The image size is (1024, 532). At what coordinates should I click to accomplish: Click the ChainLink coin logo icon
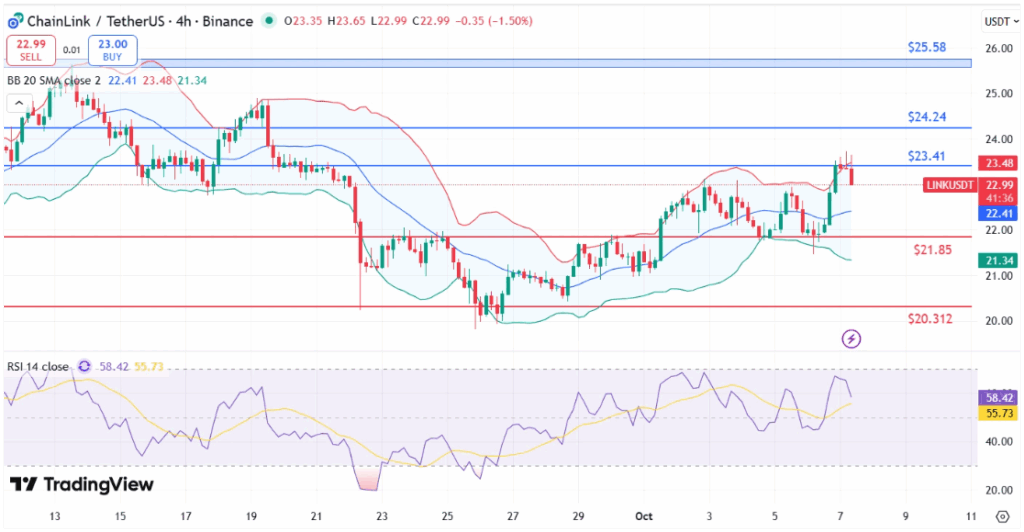click(x=17, y=20)
